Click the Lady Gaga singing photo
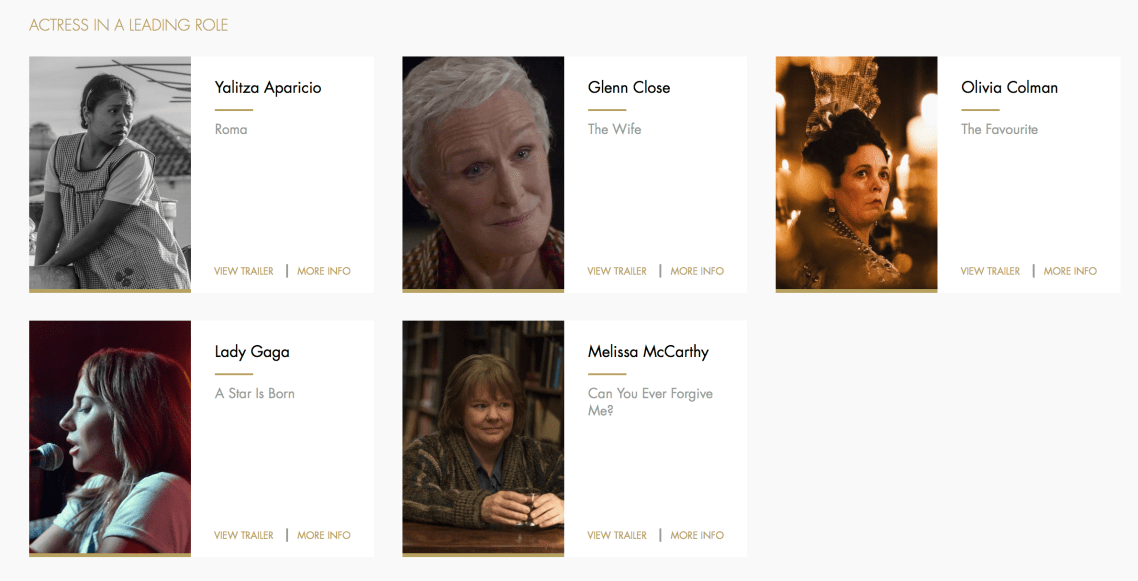The image size is (1138, 581). 110,437
